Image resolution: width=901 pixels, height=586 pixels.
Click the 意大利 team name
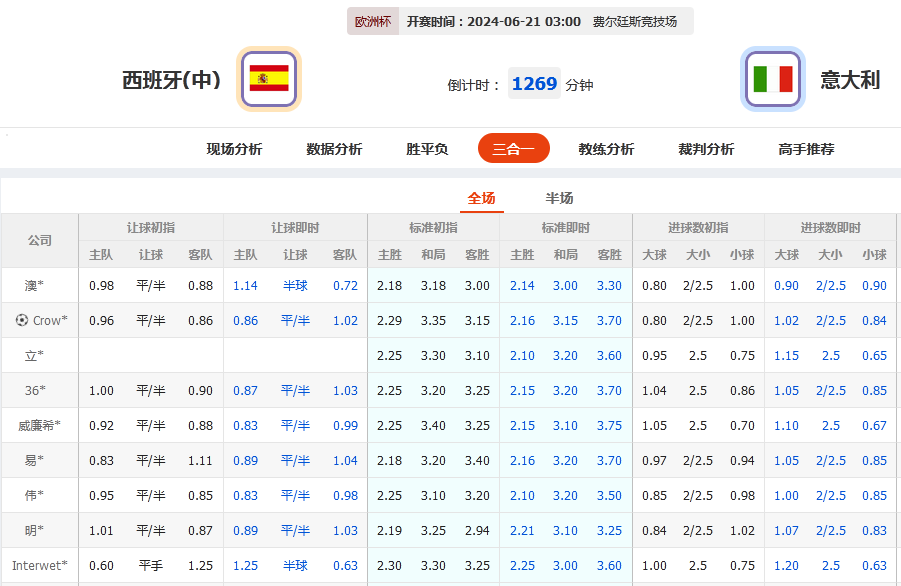coord(852,80)
